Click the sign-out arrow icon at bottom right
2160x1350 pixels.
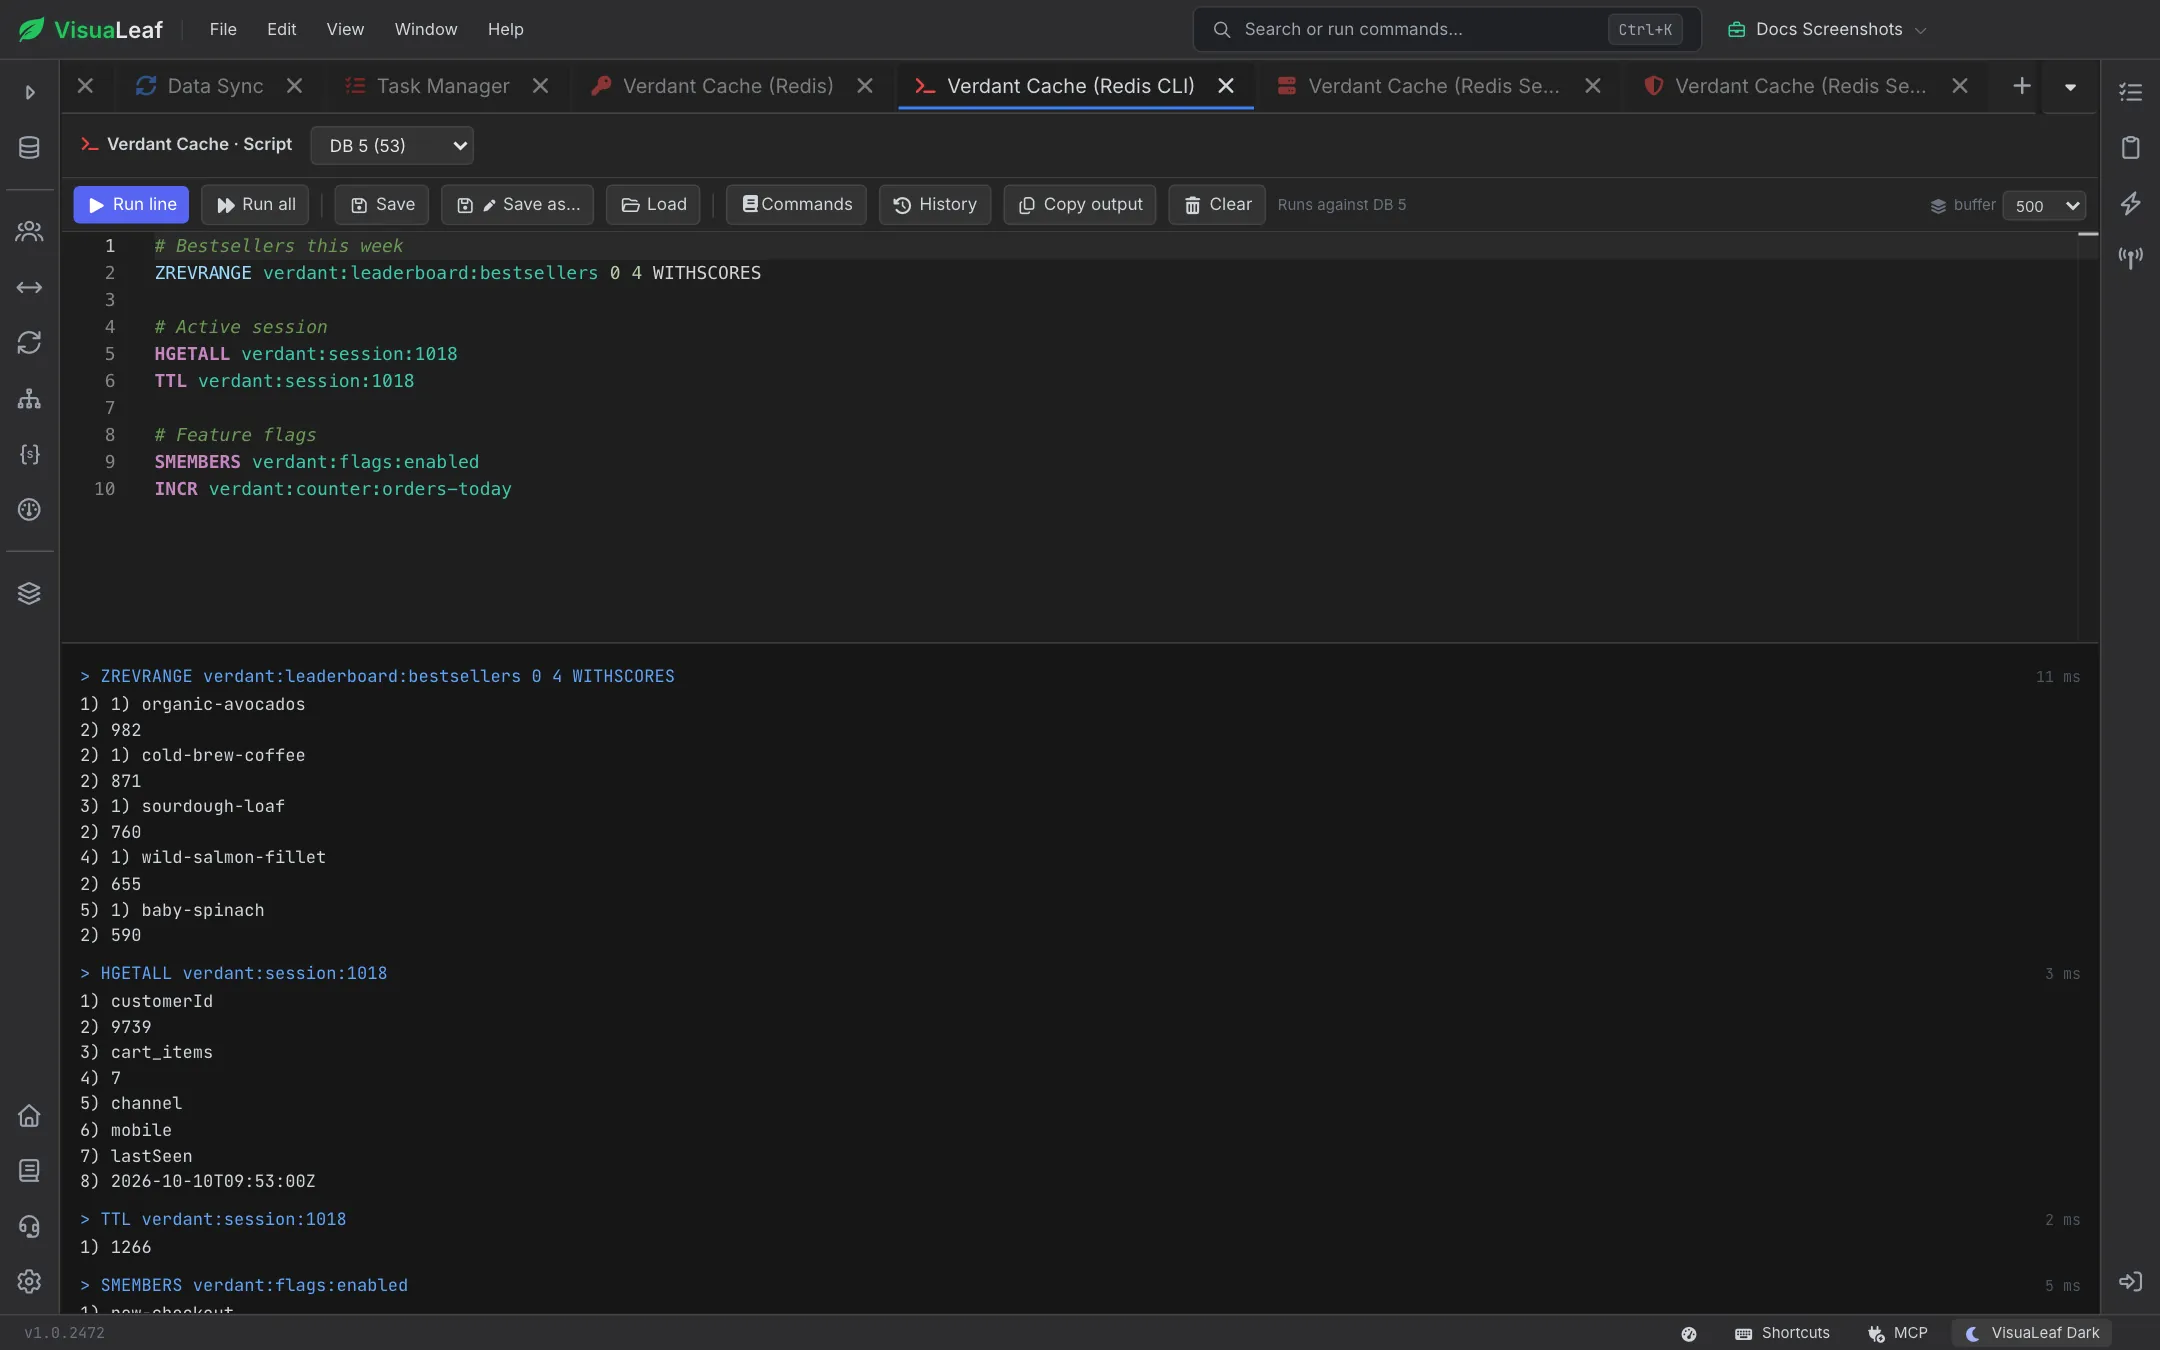tap(2131, 1282)
